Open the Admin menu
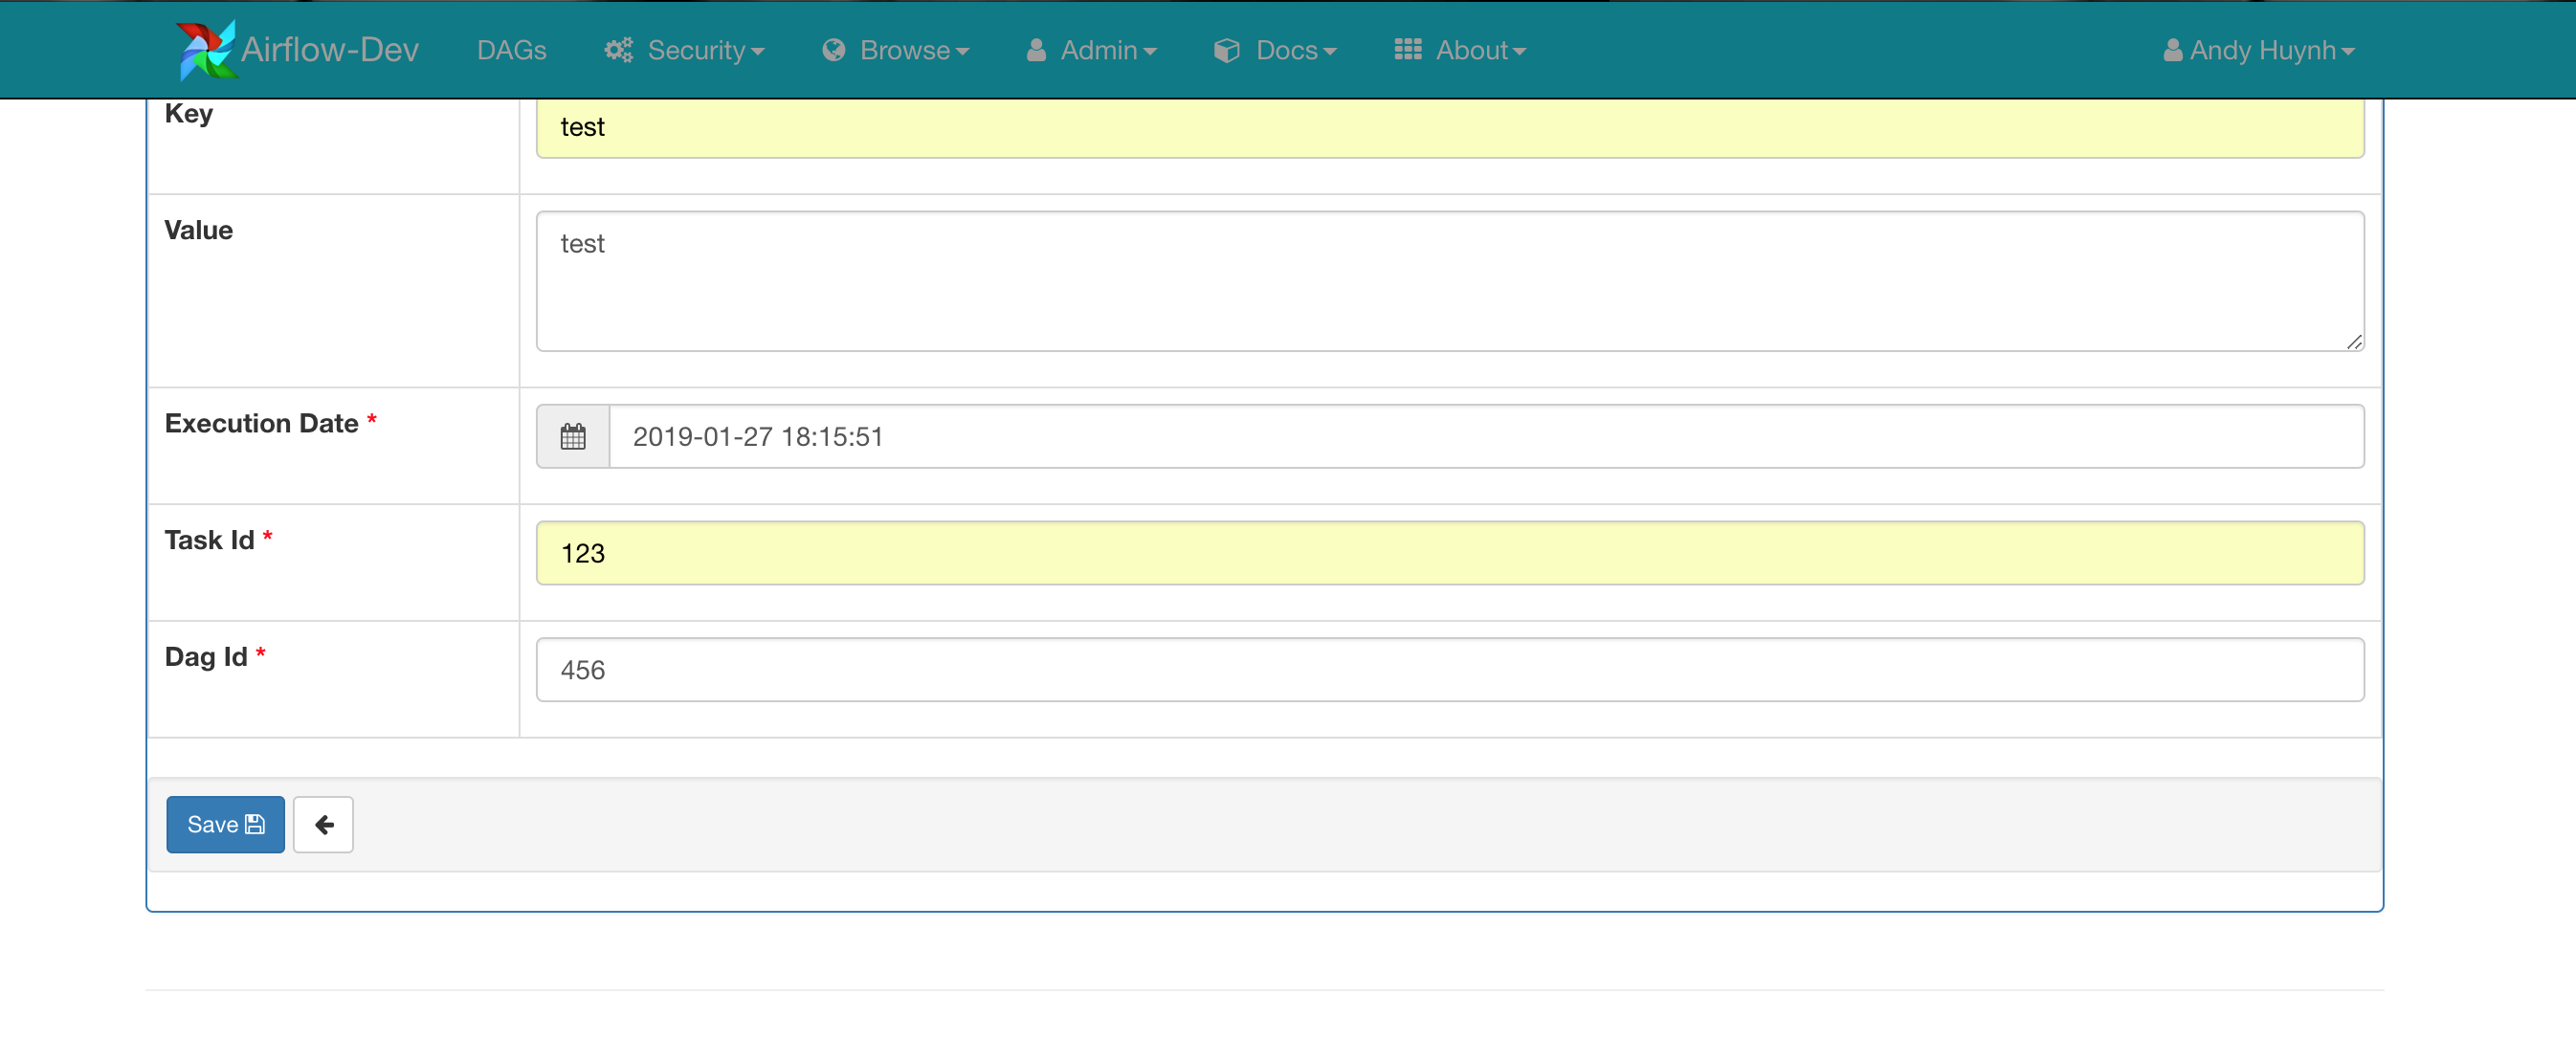This screenshot has height=1039, width=2576. tap(1107, 50)
